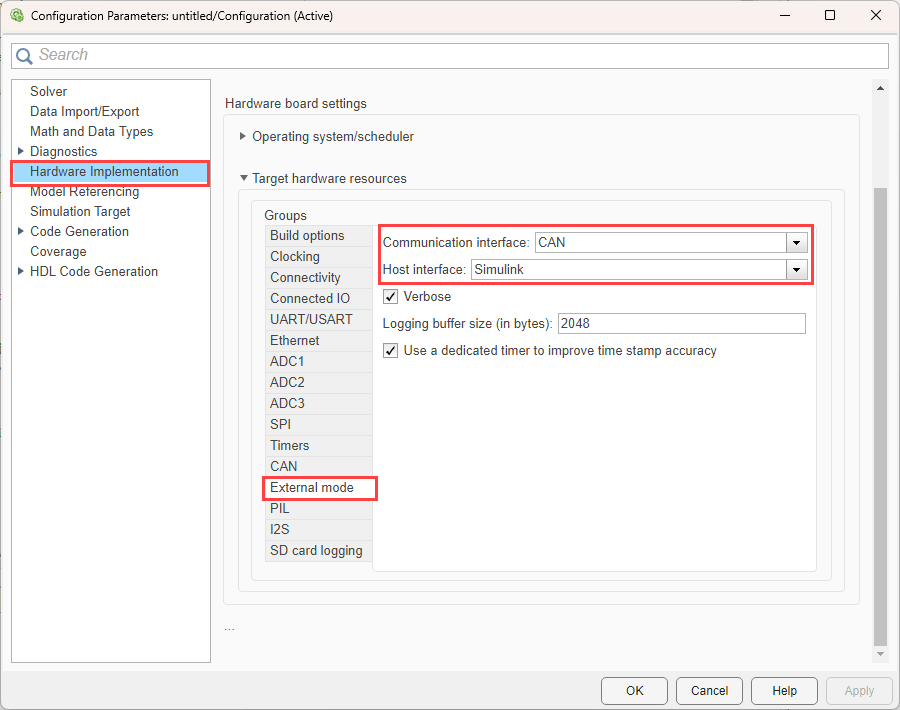
Task: Expand the Diagnostics tree node
Action: pos(21,152)
